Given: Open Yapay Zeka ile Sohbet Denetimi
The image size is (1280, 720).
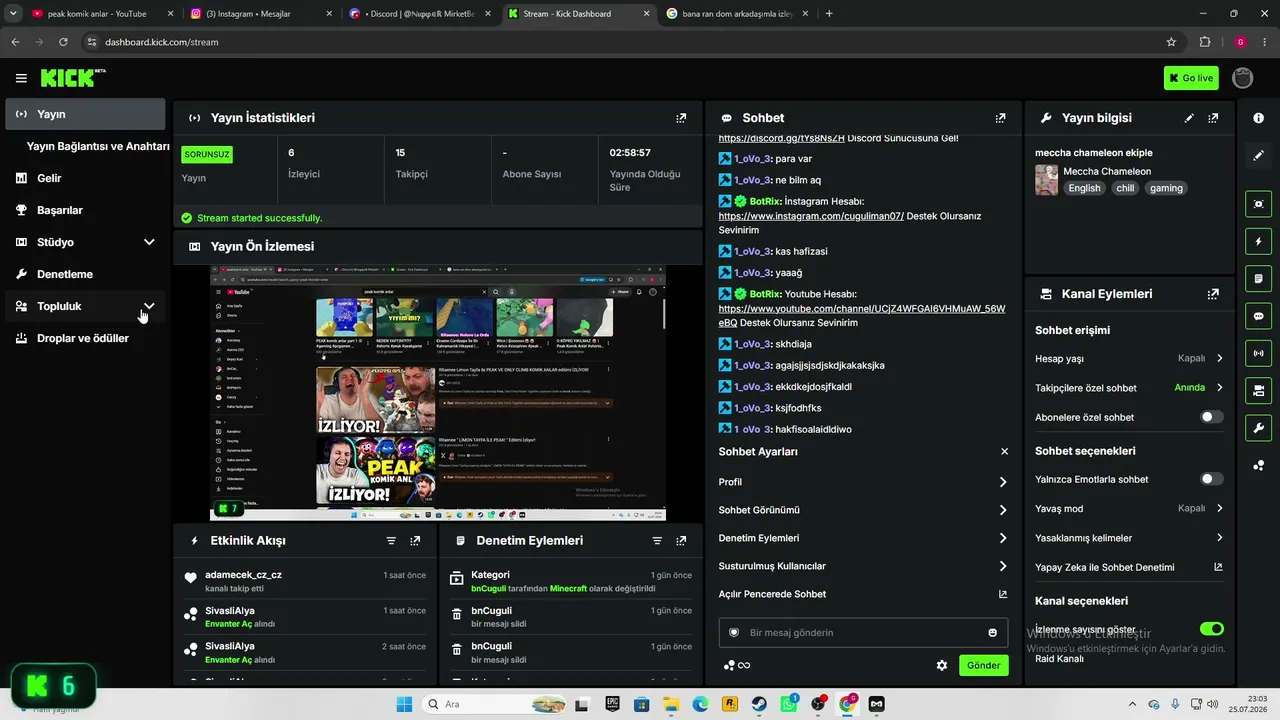Looking at the screenshot, I should point(1129,567).
